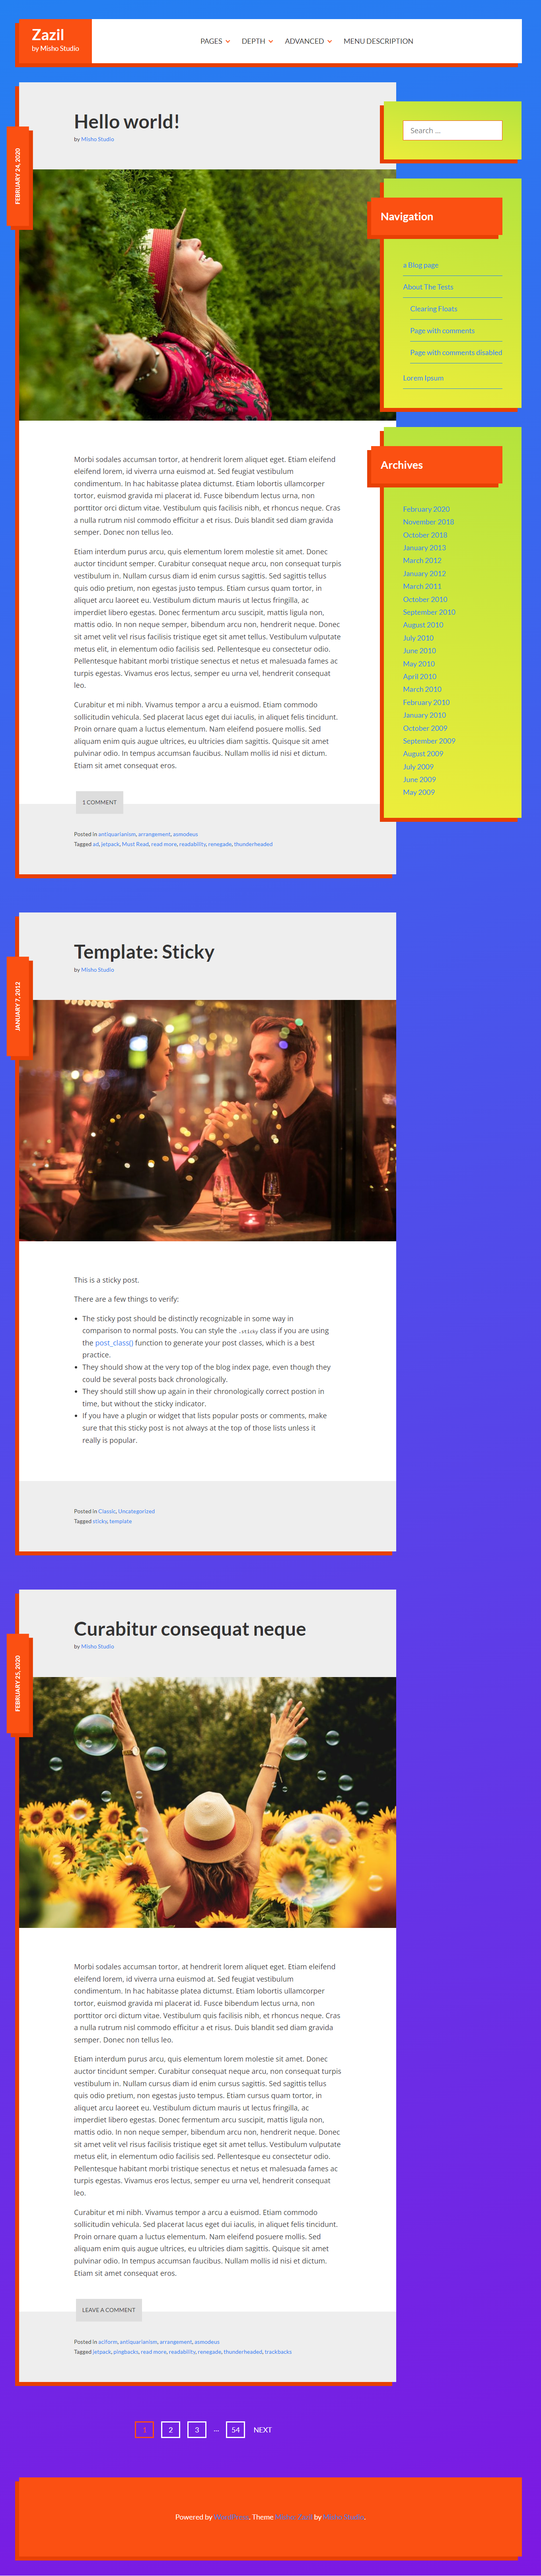Screen dimensions: 541x2576
Task: Open the May 2009 archive
Action: click(x=419, y=792)
